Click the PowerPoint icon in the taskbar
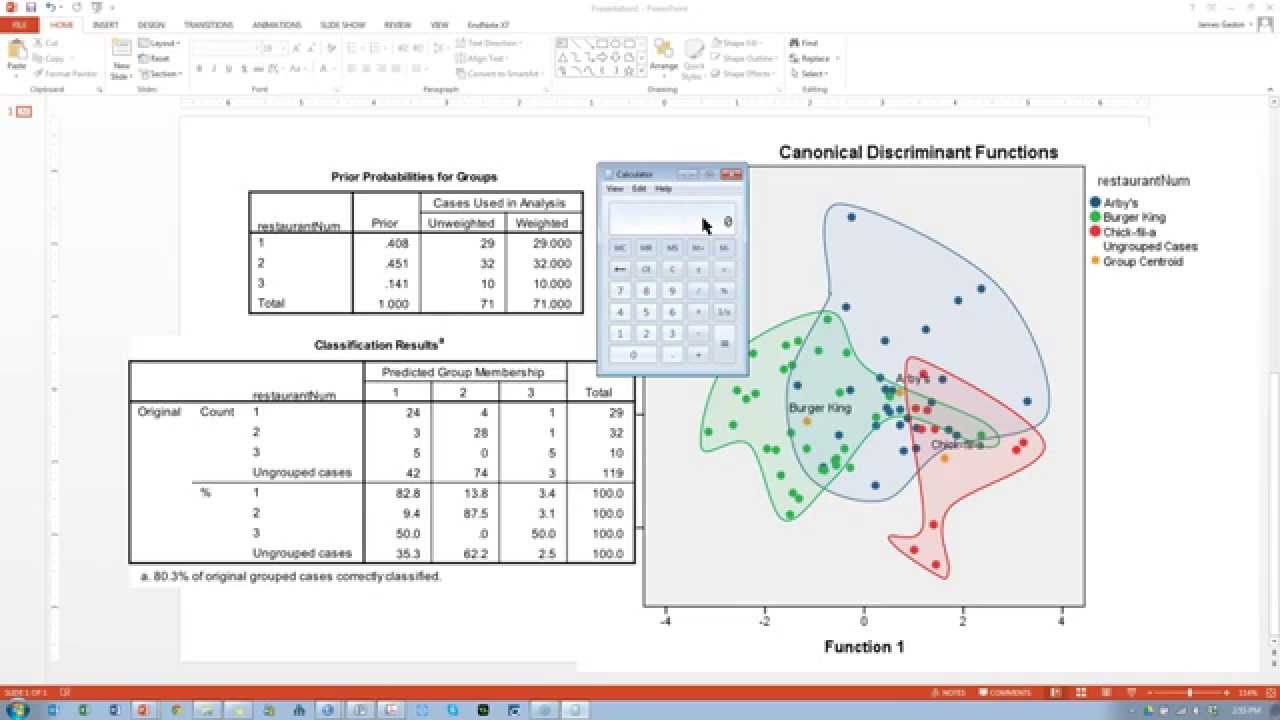Screen dimensions: 1280x720 coord(144,710)
